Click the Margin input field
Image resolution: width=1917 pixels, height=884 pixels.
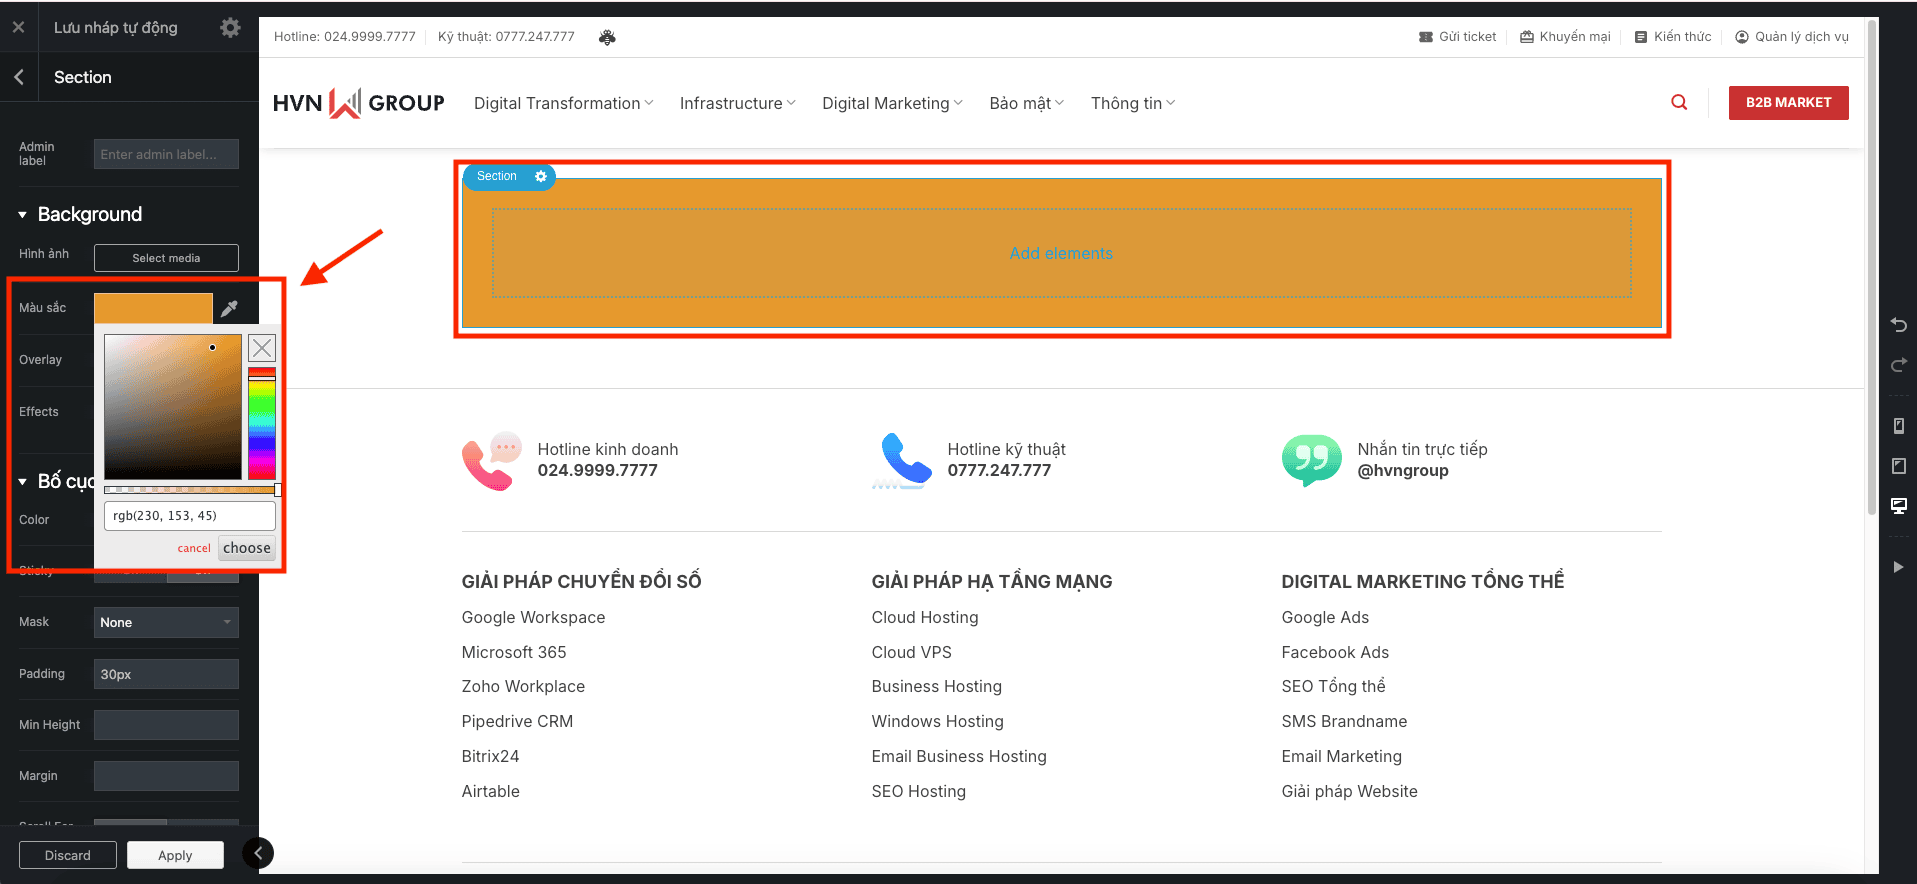166,776
